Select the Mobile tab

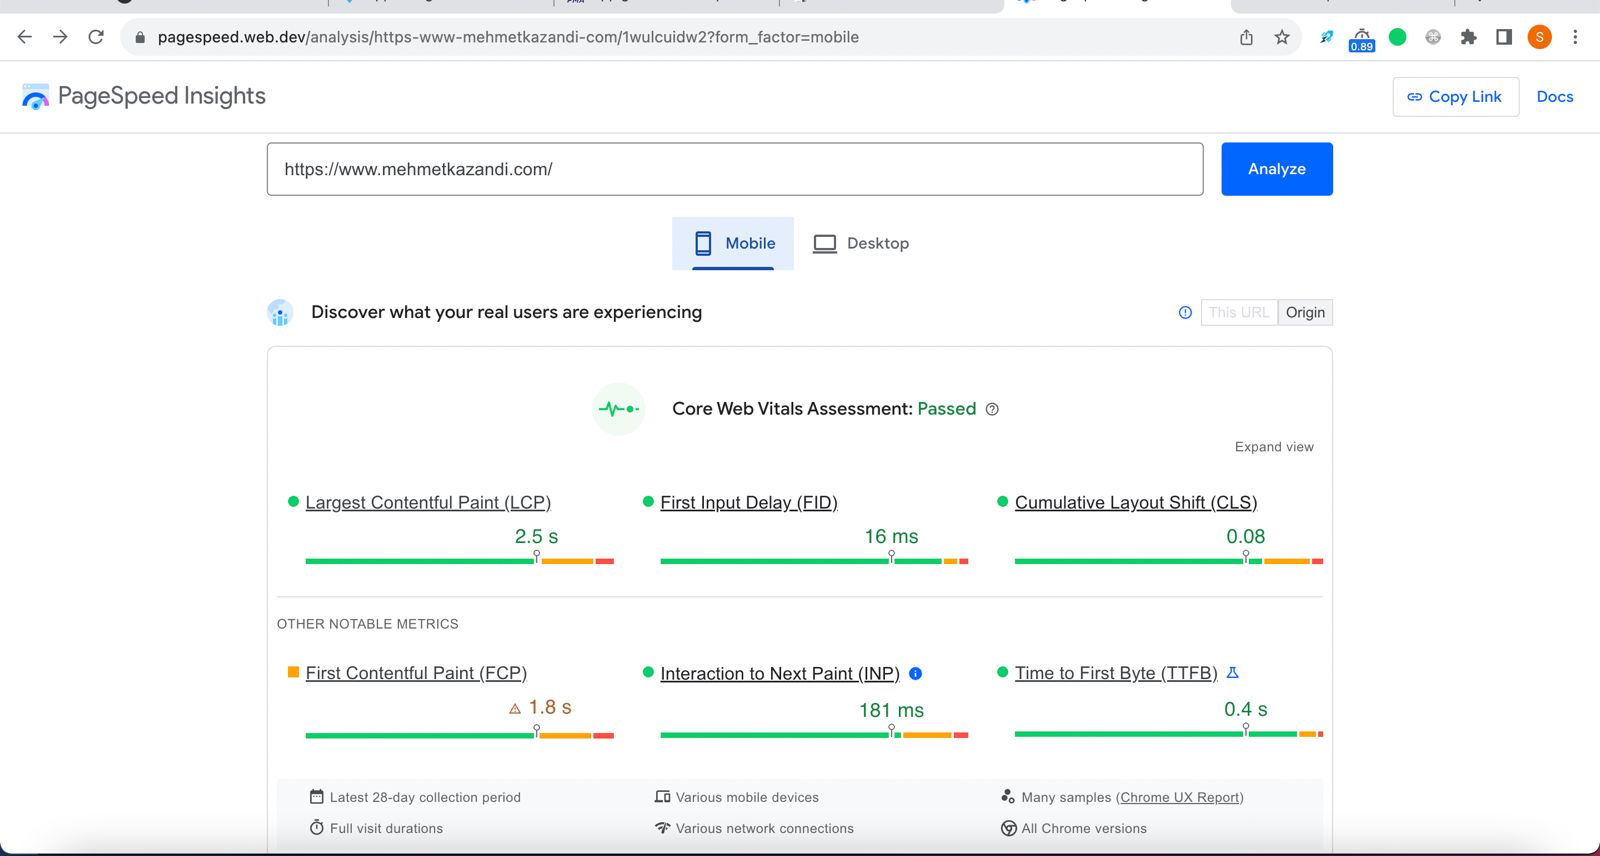(733, 243)
